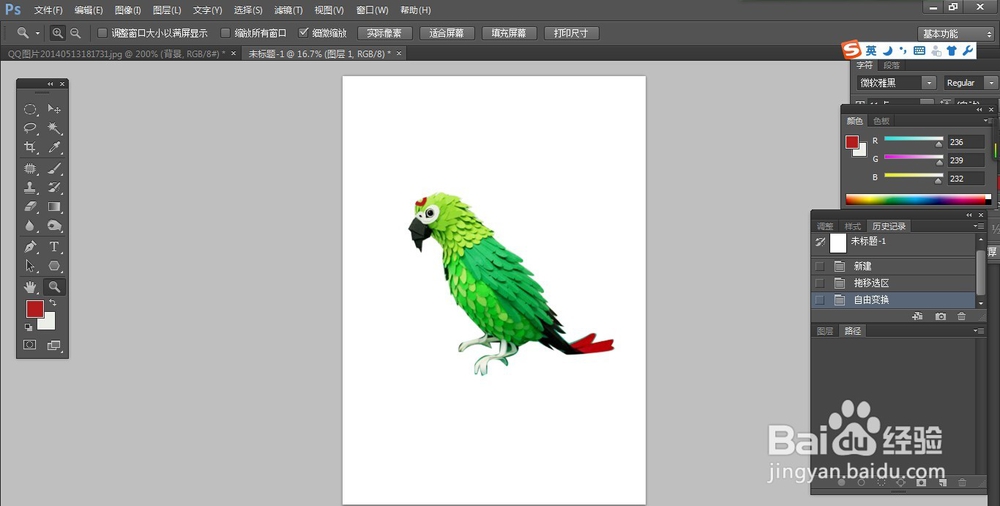The width and height of the screenshot is (1000, 506).
Task: Click the 实际像素 button
Action: click(385, 33)
